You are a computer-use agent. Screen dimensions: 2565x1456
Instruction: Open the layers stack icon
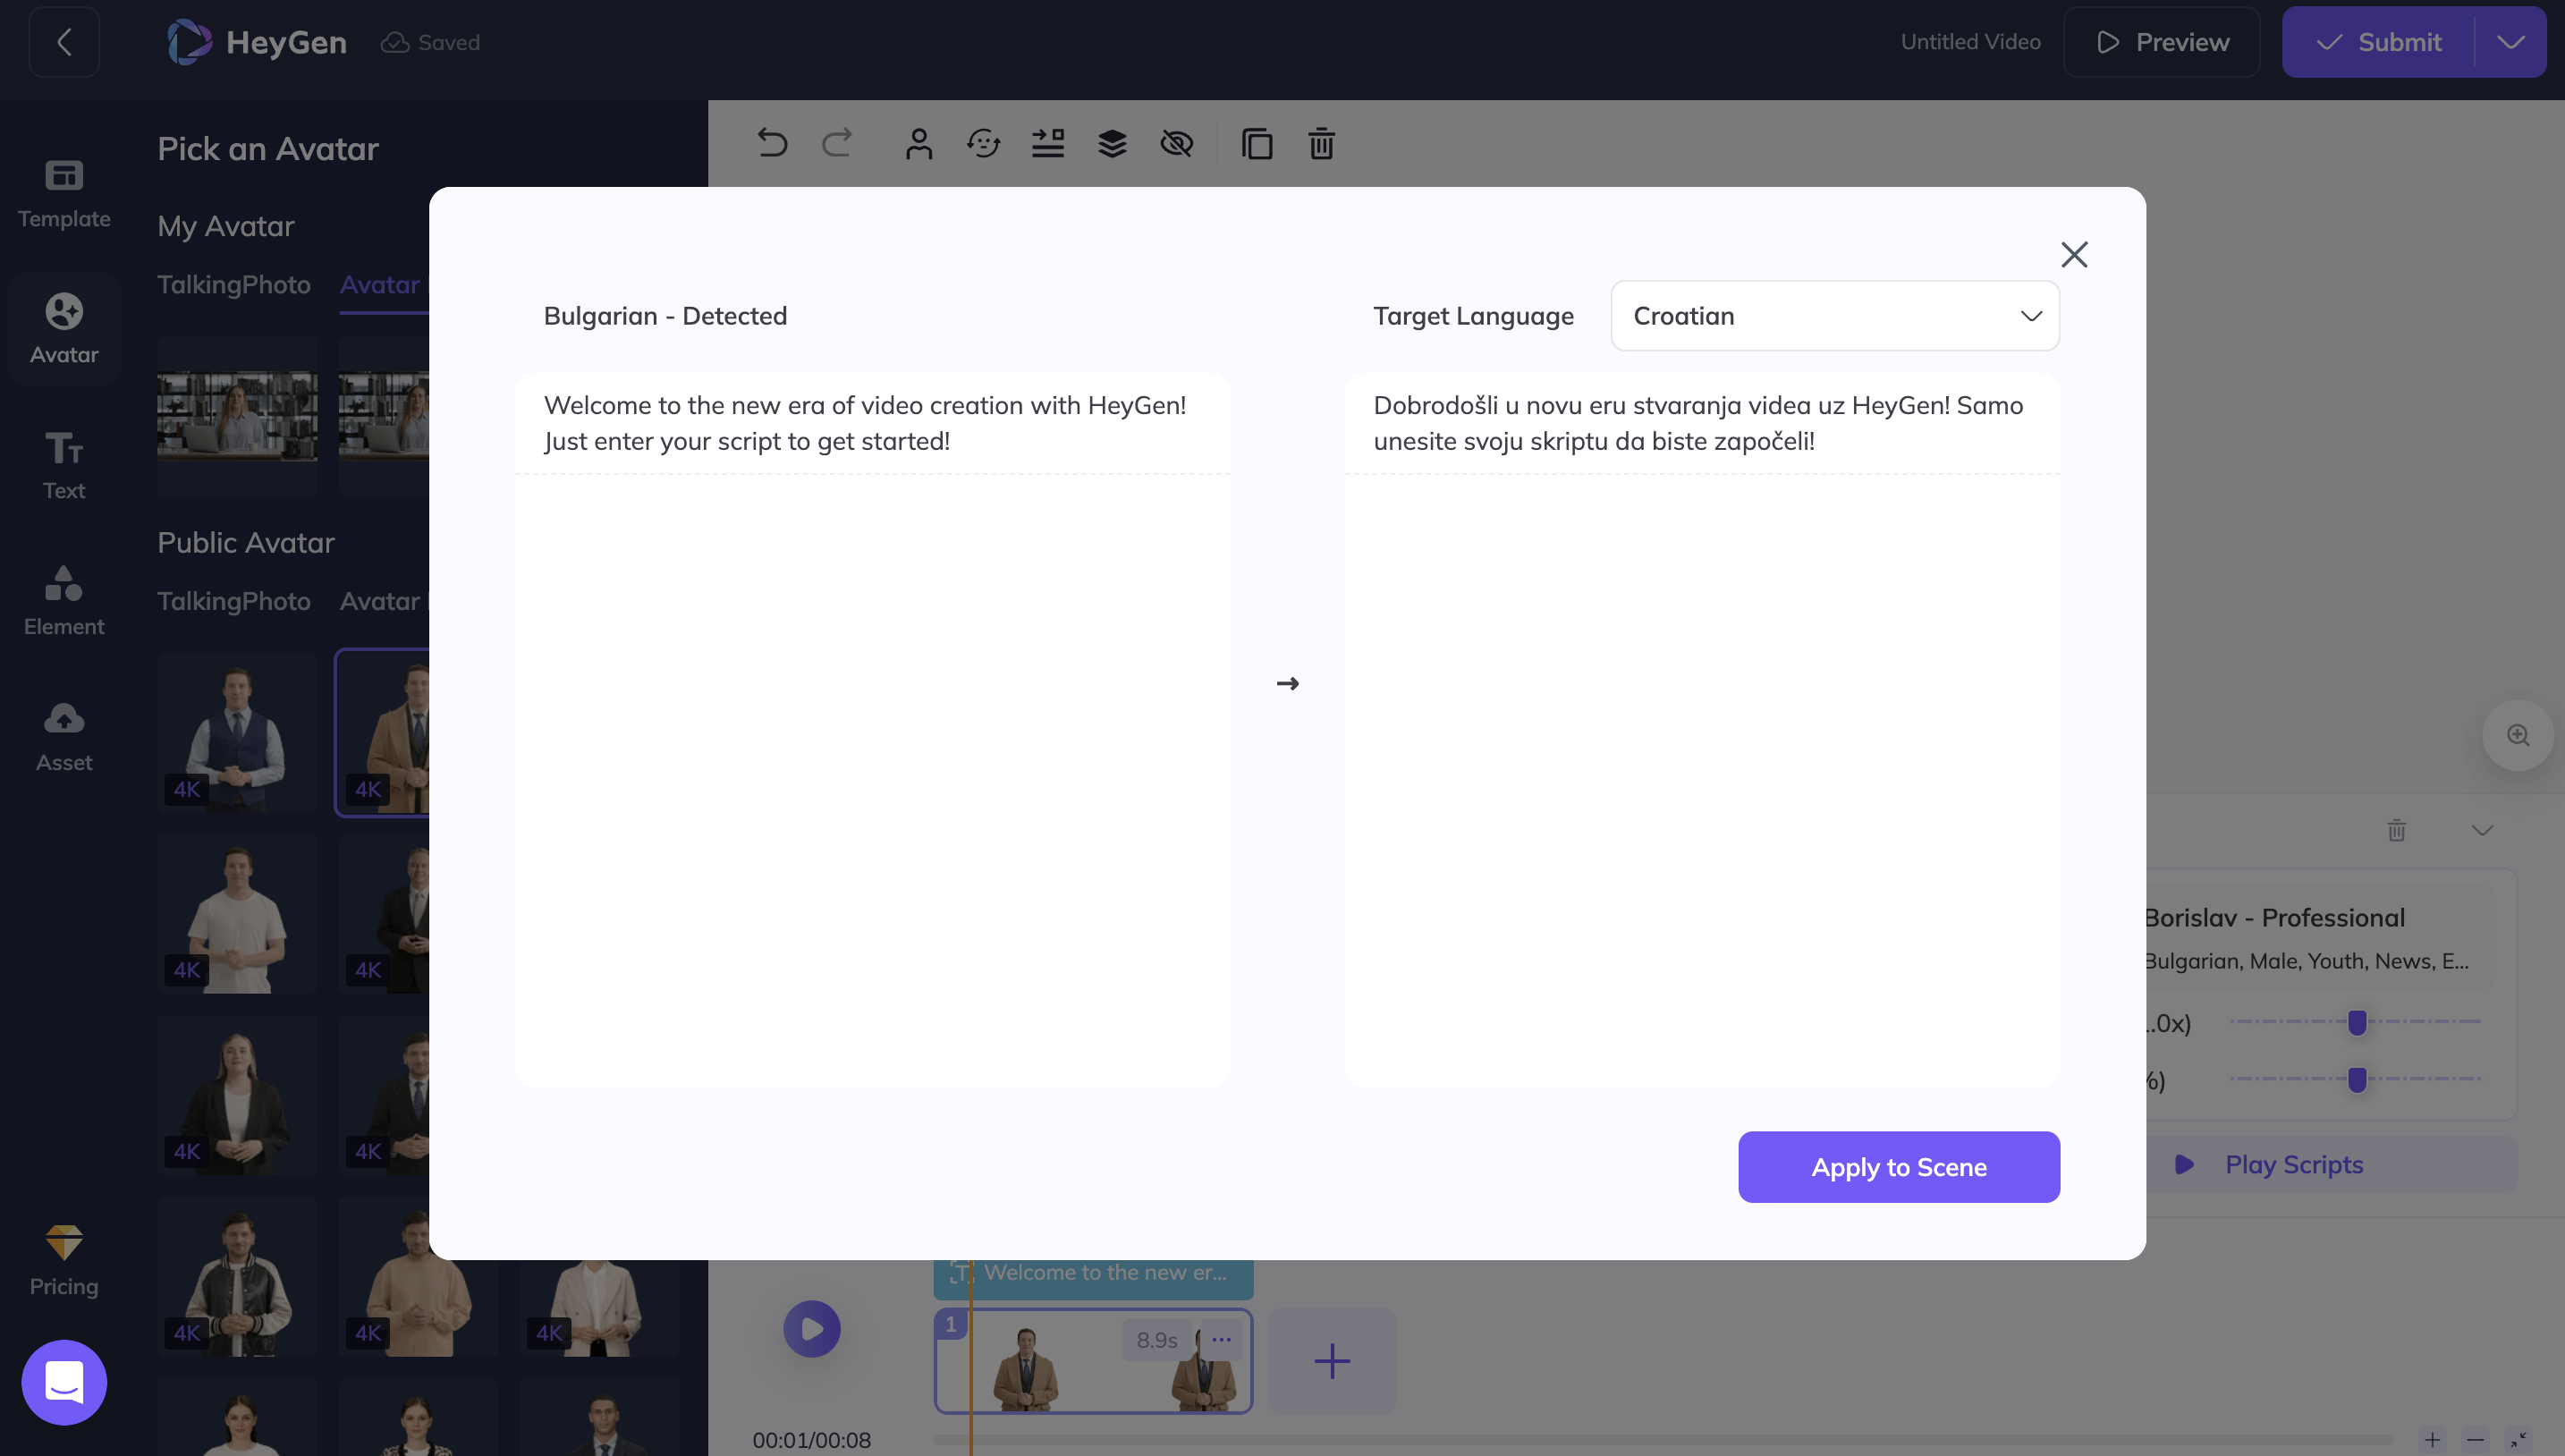tap(1112, 144)
